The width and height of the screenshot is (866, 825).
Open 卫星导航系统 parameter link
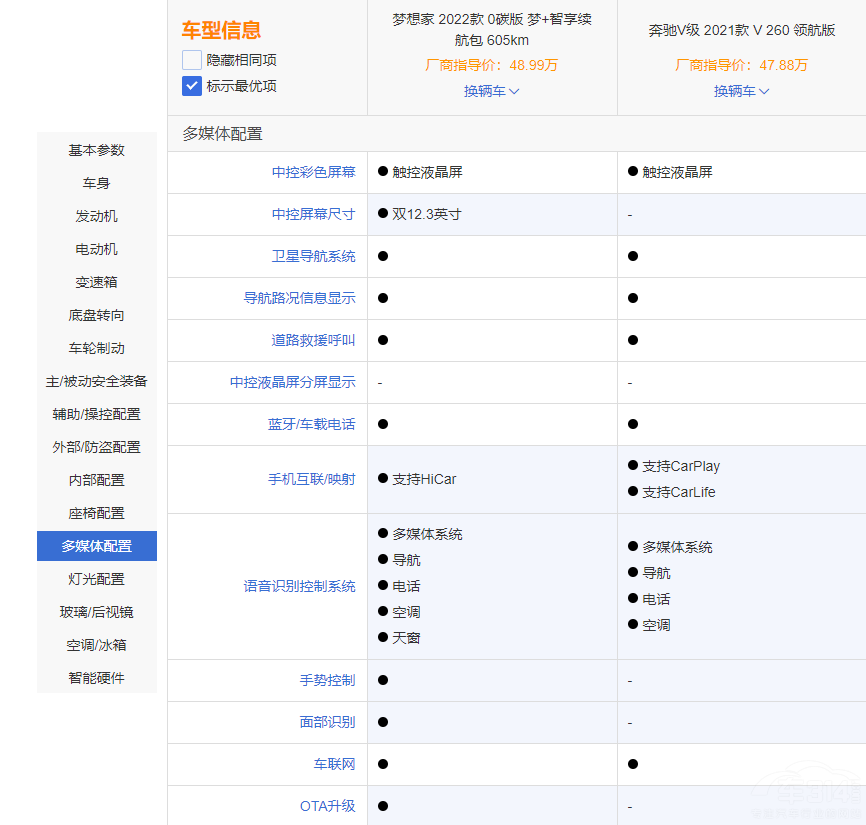point(313,256)
